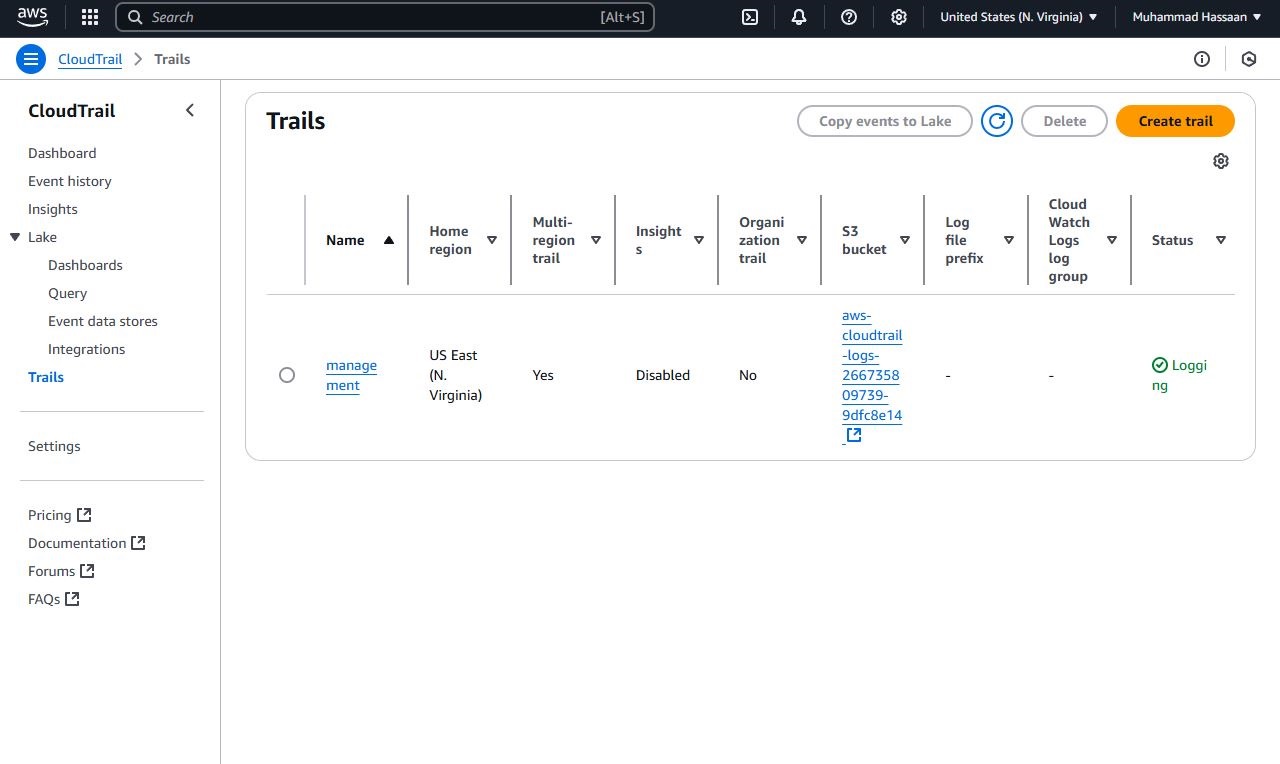Viewport: 1280px width, 764px height.
Task: Click the Trails page heading
Action: pyautogui.click(x=296, y=121)
